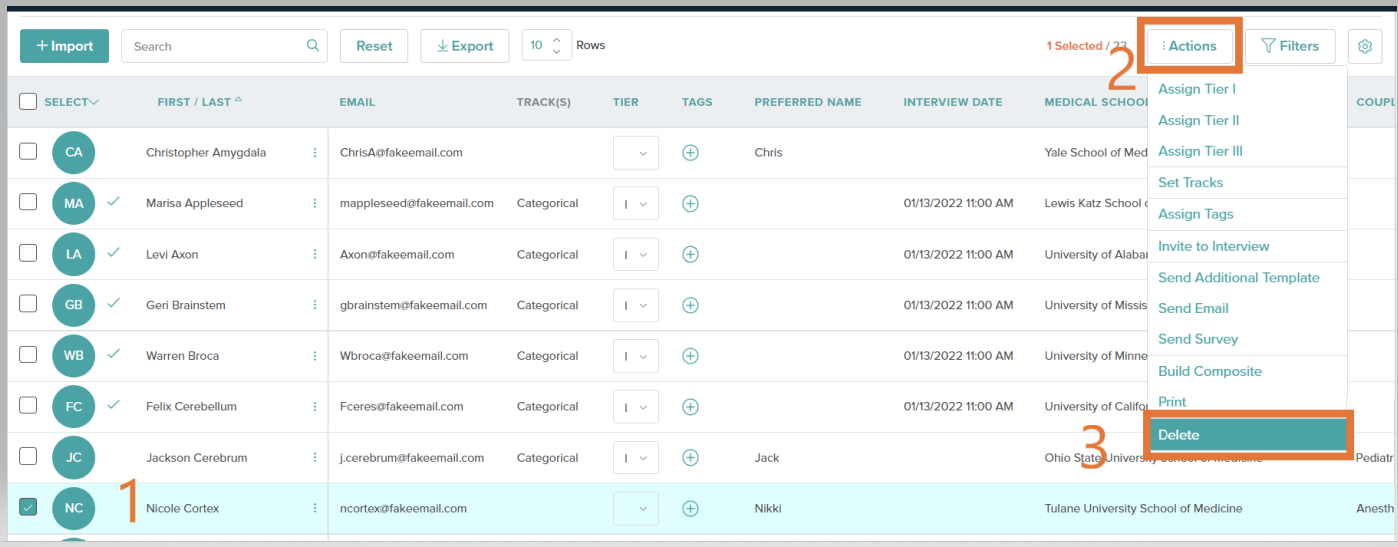
Task: Open row options menu for Jackson Cerebrum
Action: click(x=315, y=457)
